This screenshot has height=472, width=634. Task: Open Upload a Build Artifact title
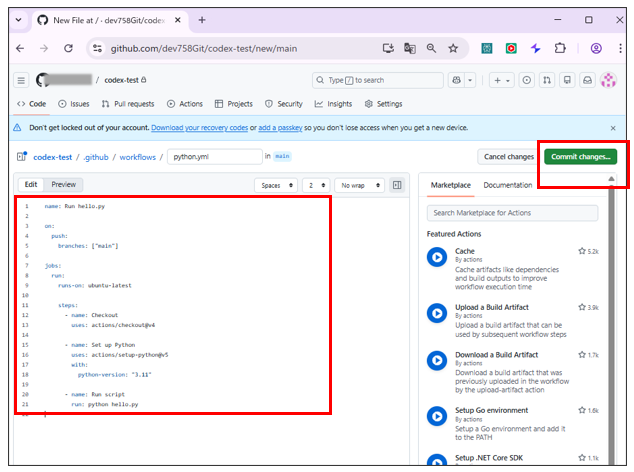(x=492, y=307)
